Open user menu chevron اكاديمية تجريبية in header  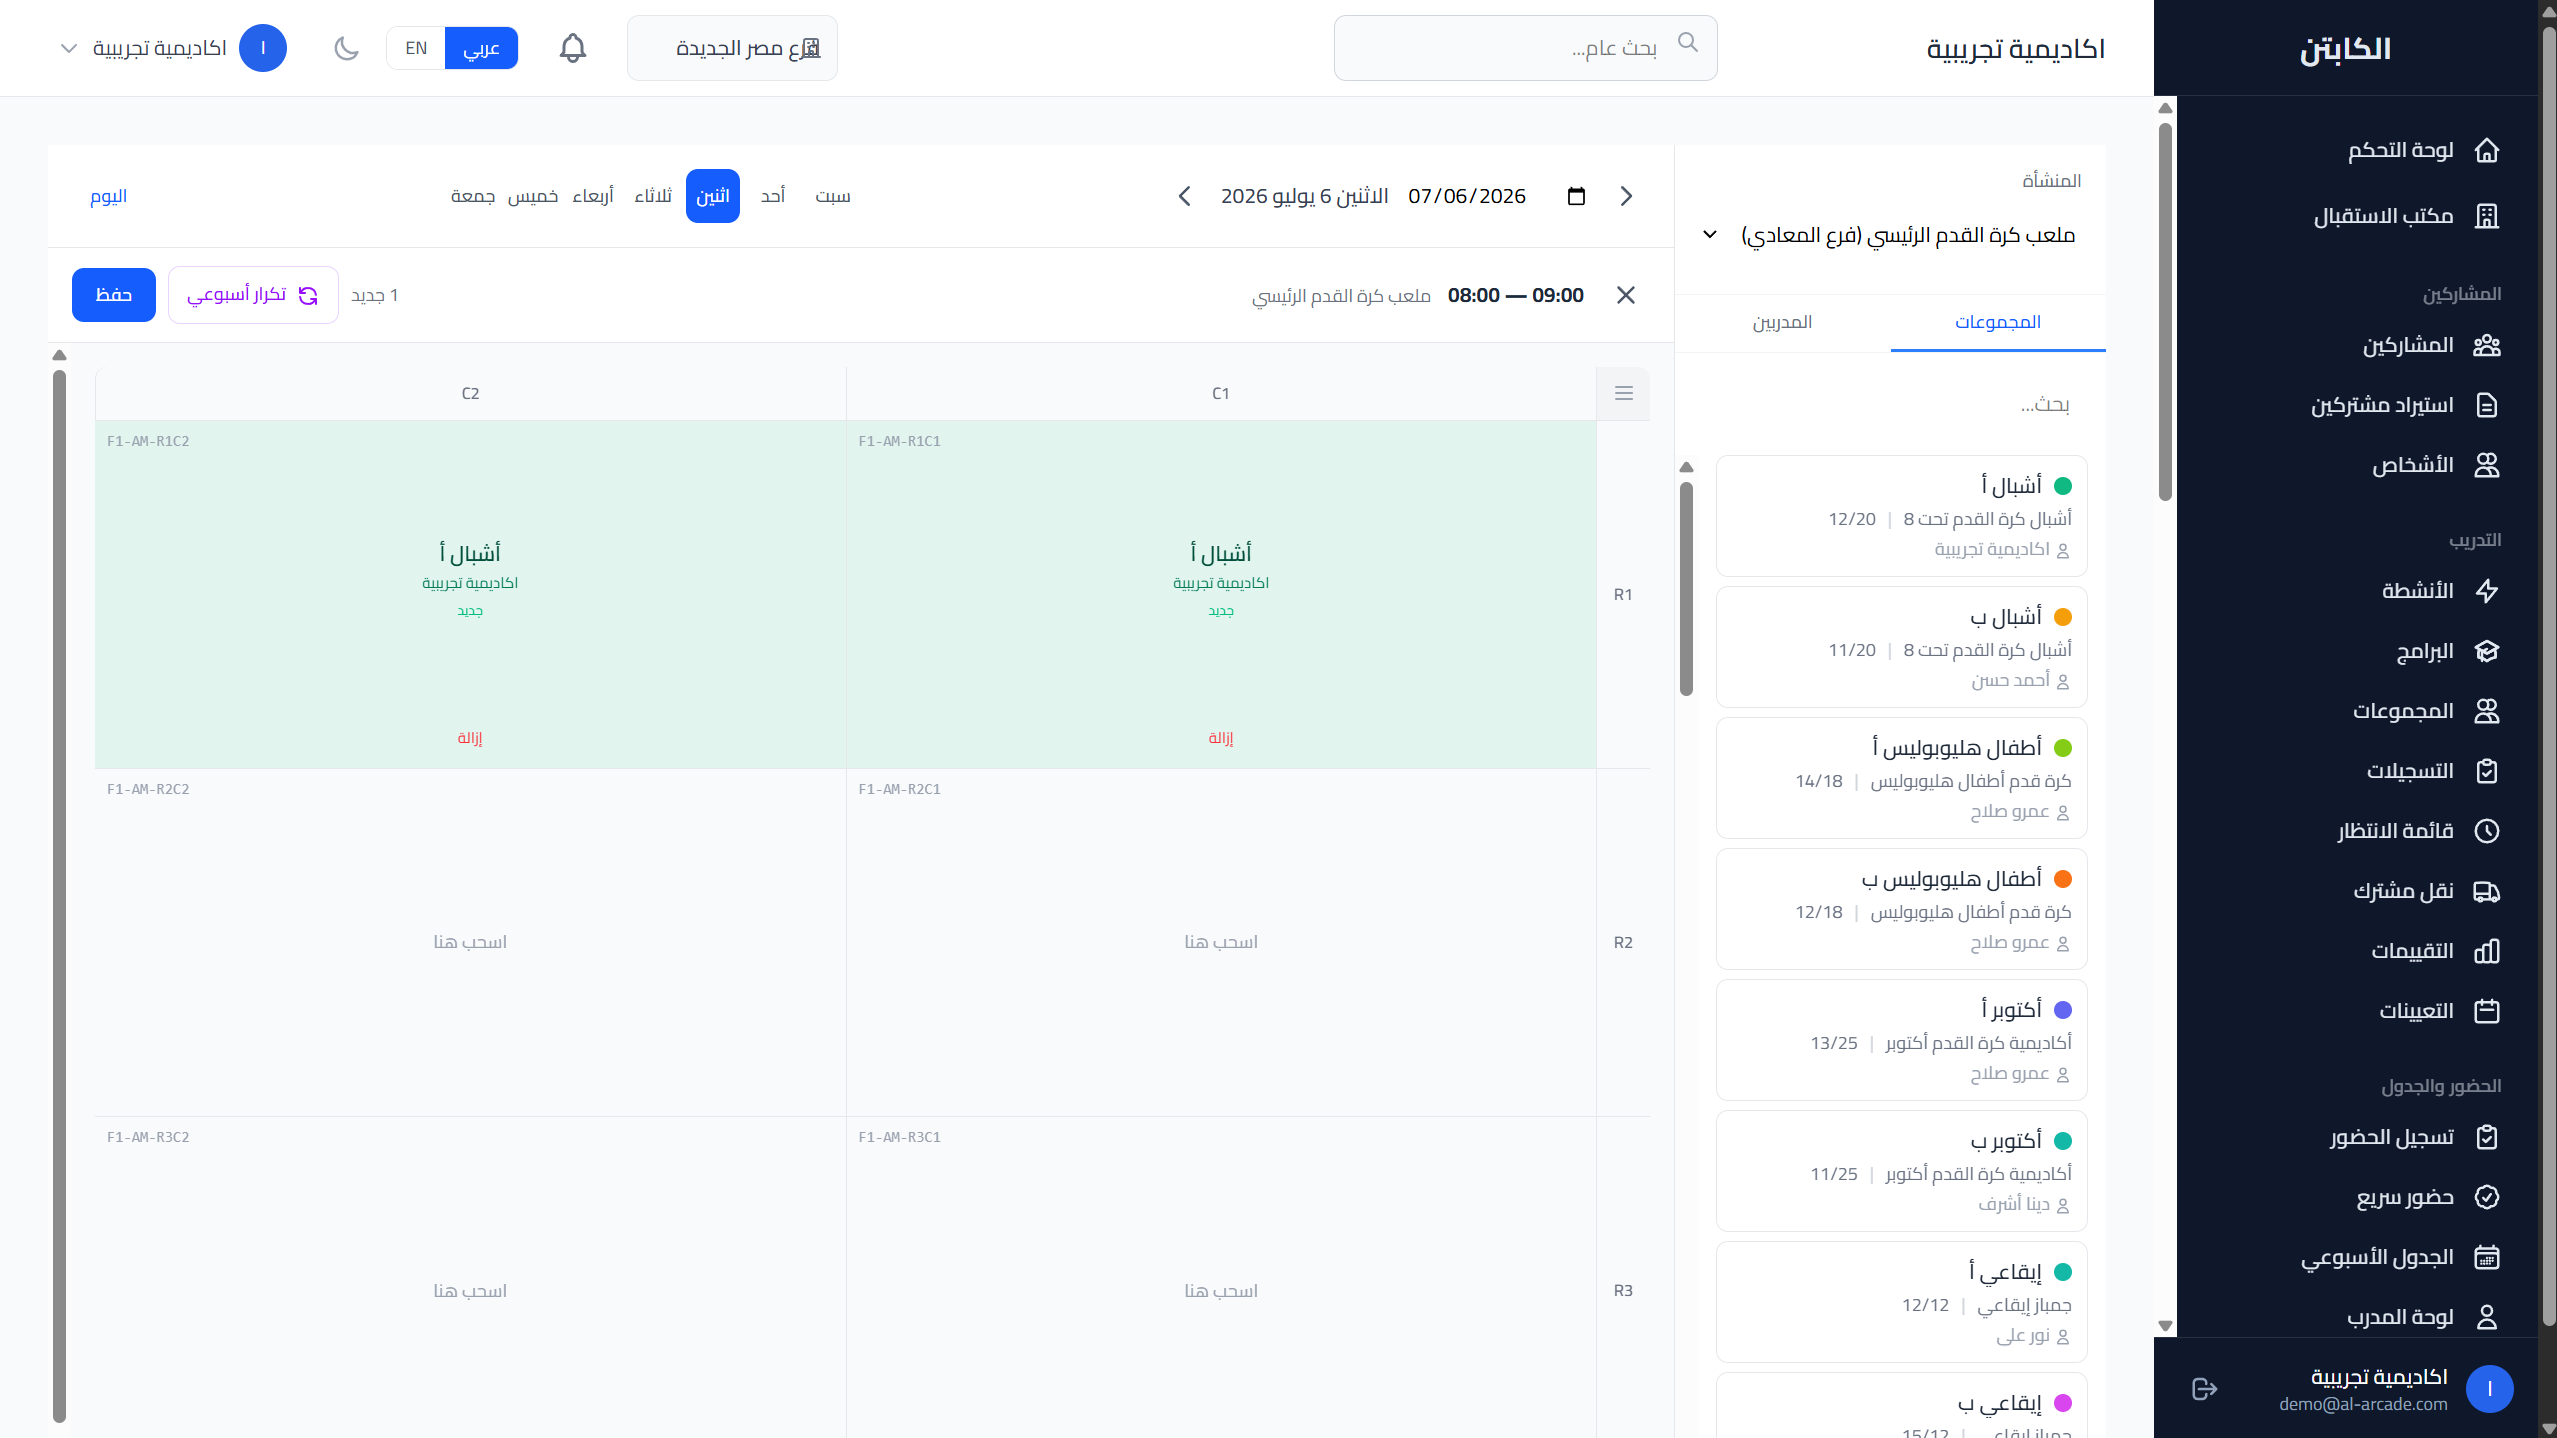pyautogui.click(x=69, y=48)
